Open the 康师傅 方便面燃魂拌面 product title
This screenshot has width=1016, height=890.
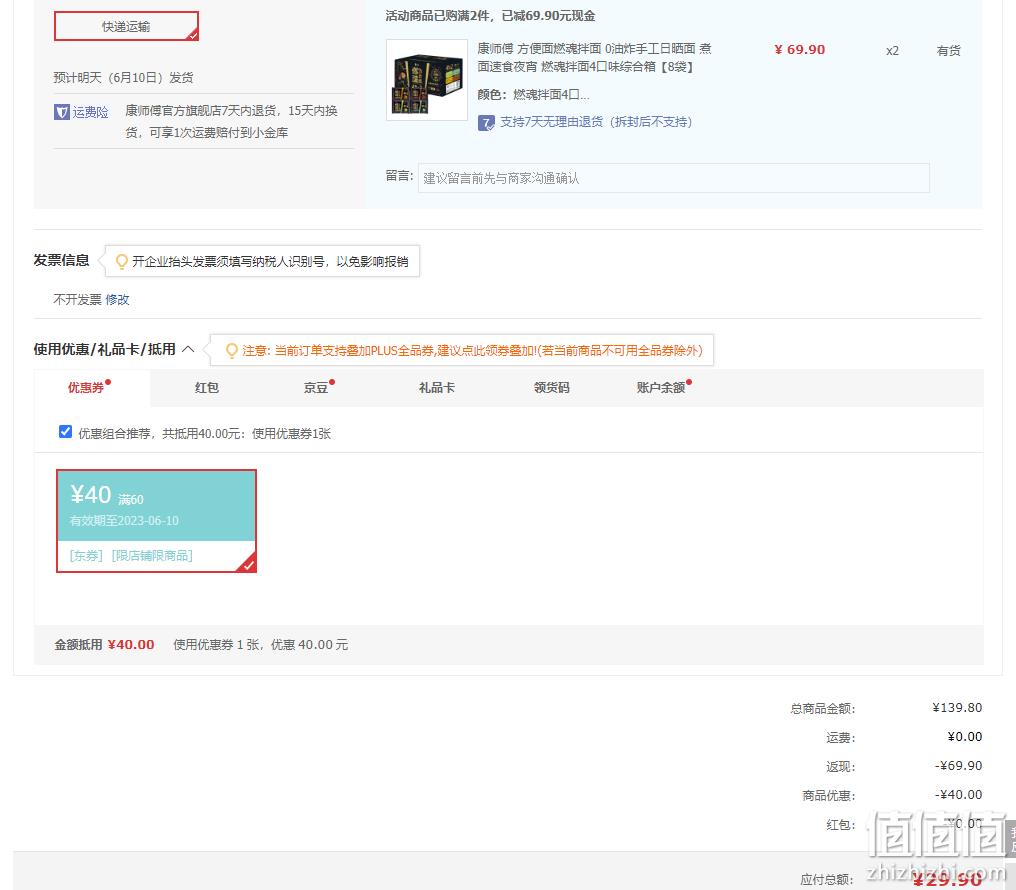[594, 58]
